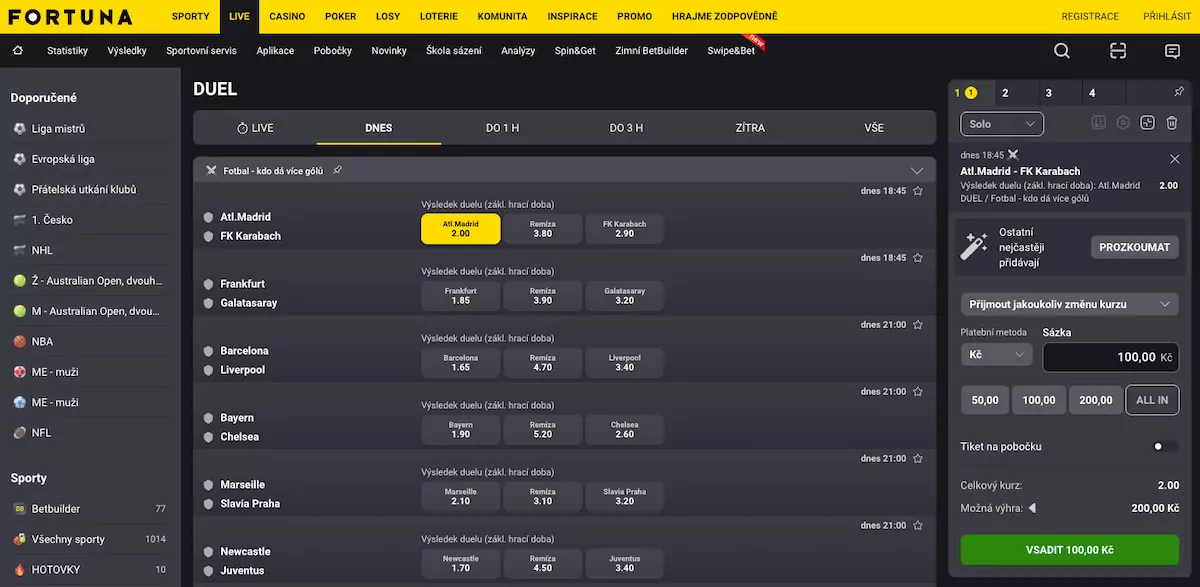The image size is (1200, 587).
Task: Click the ticket scanner icon in header
Action: point(1118,51)
